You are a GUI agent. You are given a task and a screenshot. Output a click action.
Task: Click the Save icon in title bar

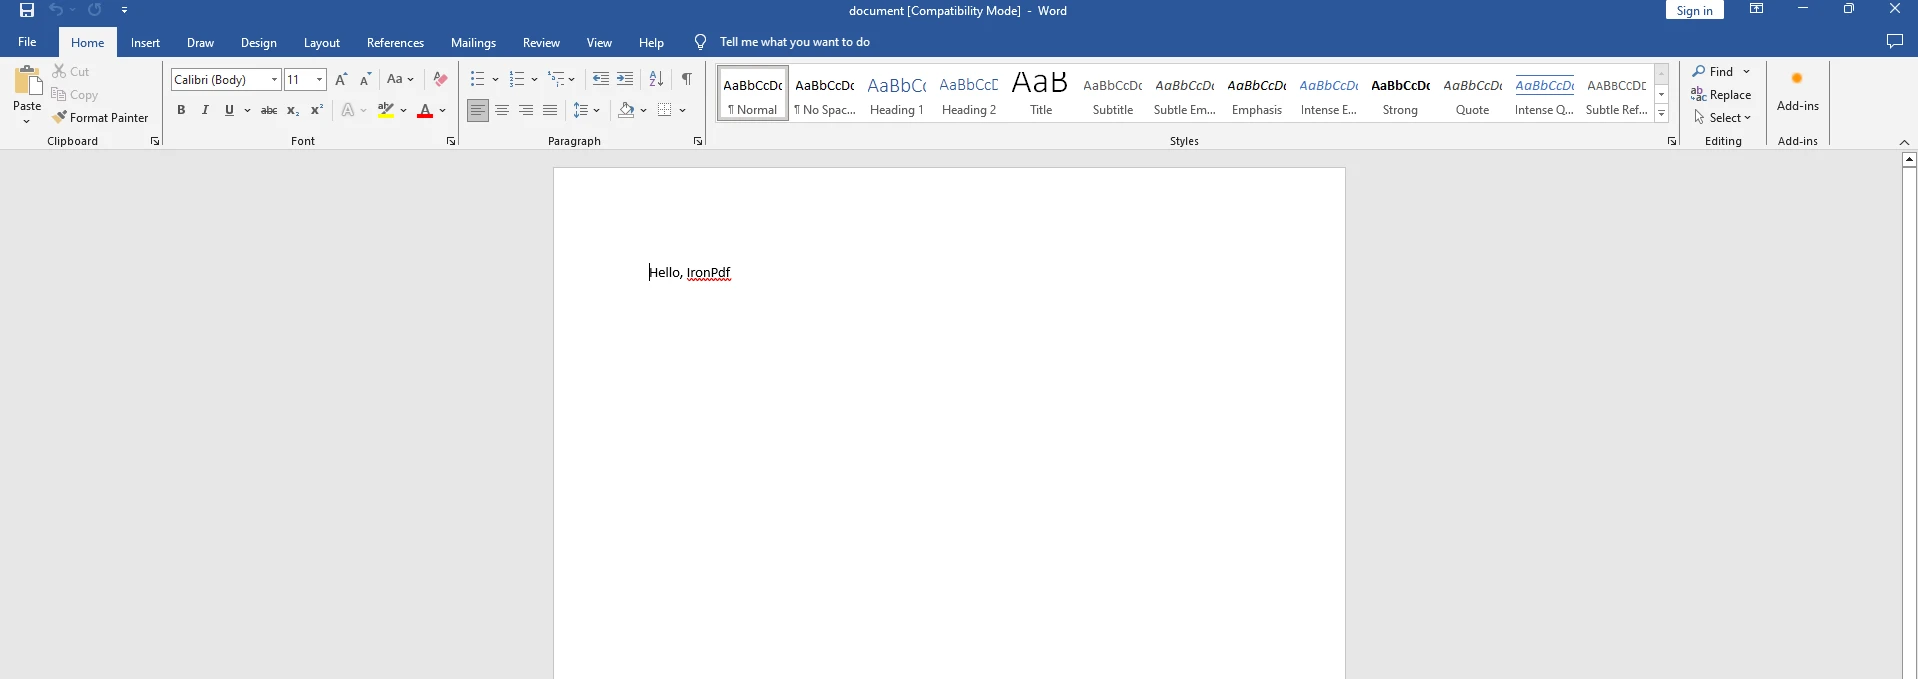point(27,10)
